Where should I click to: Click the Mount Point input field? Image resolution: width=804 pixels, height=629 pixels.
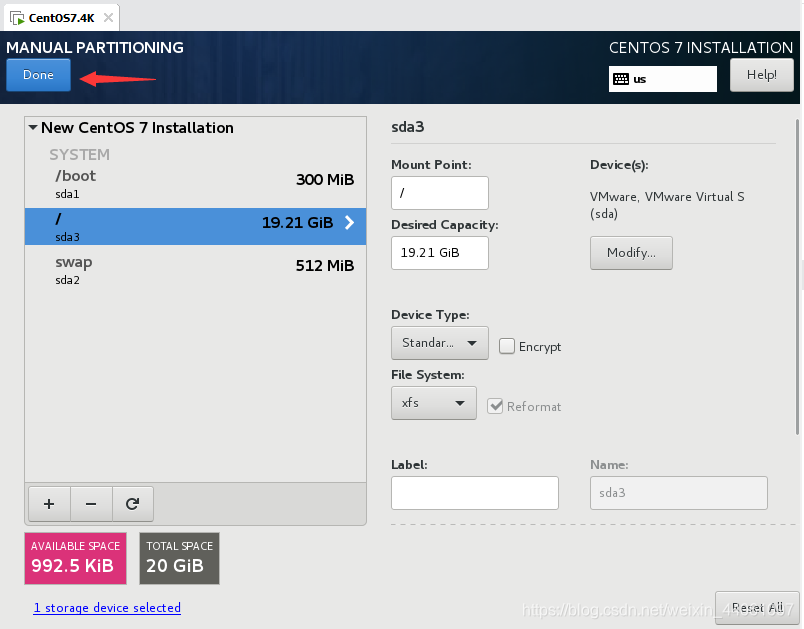(x=440, y=193)
